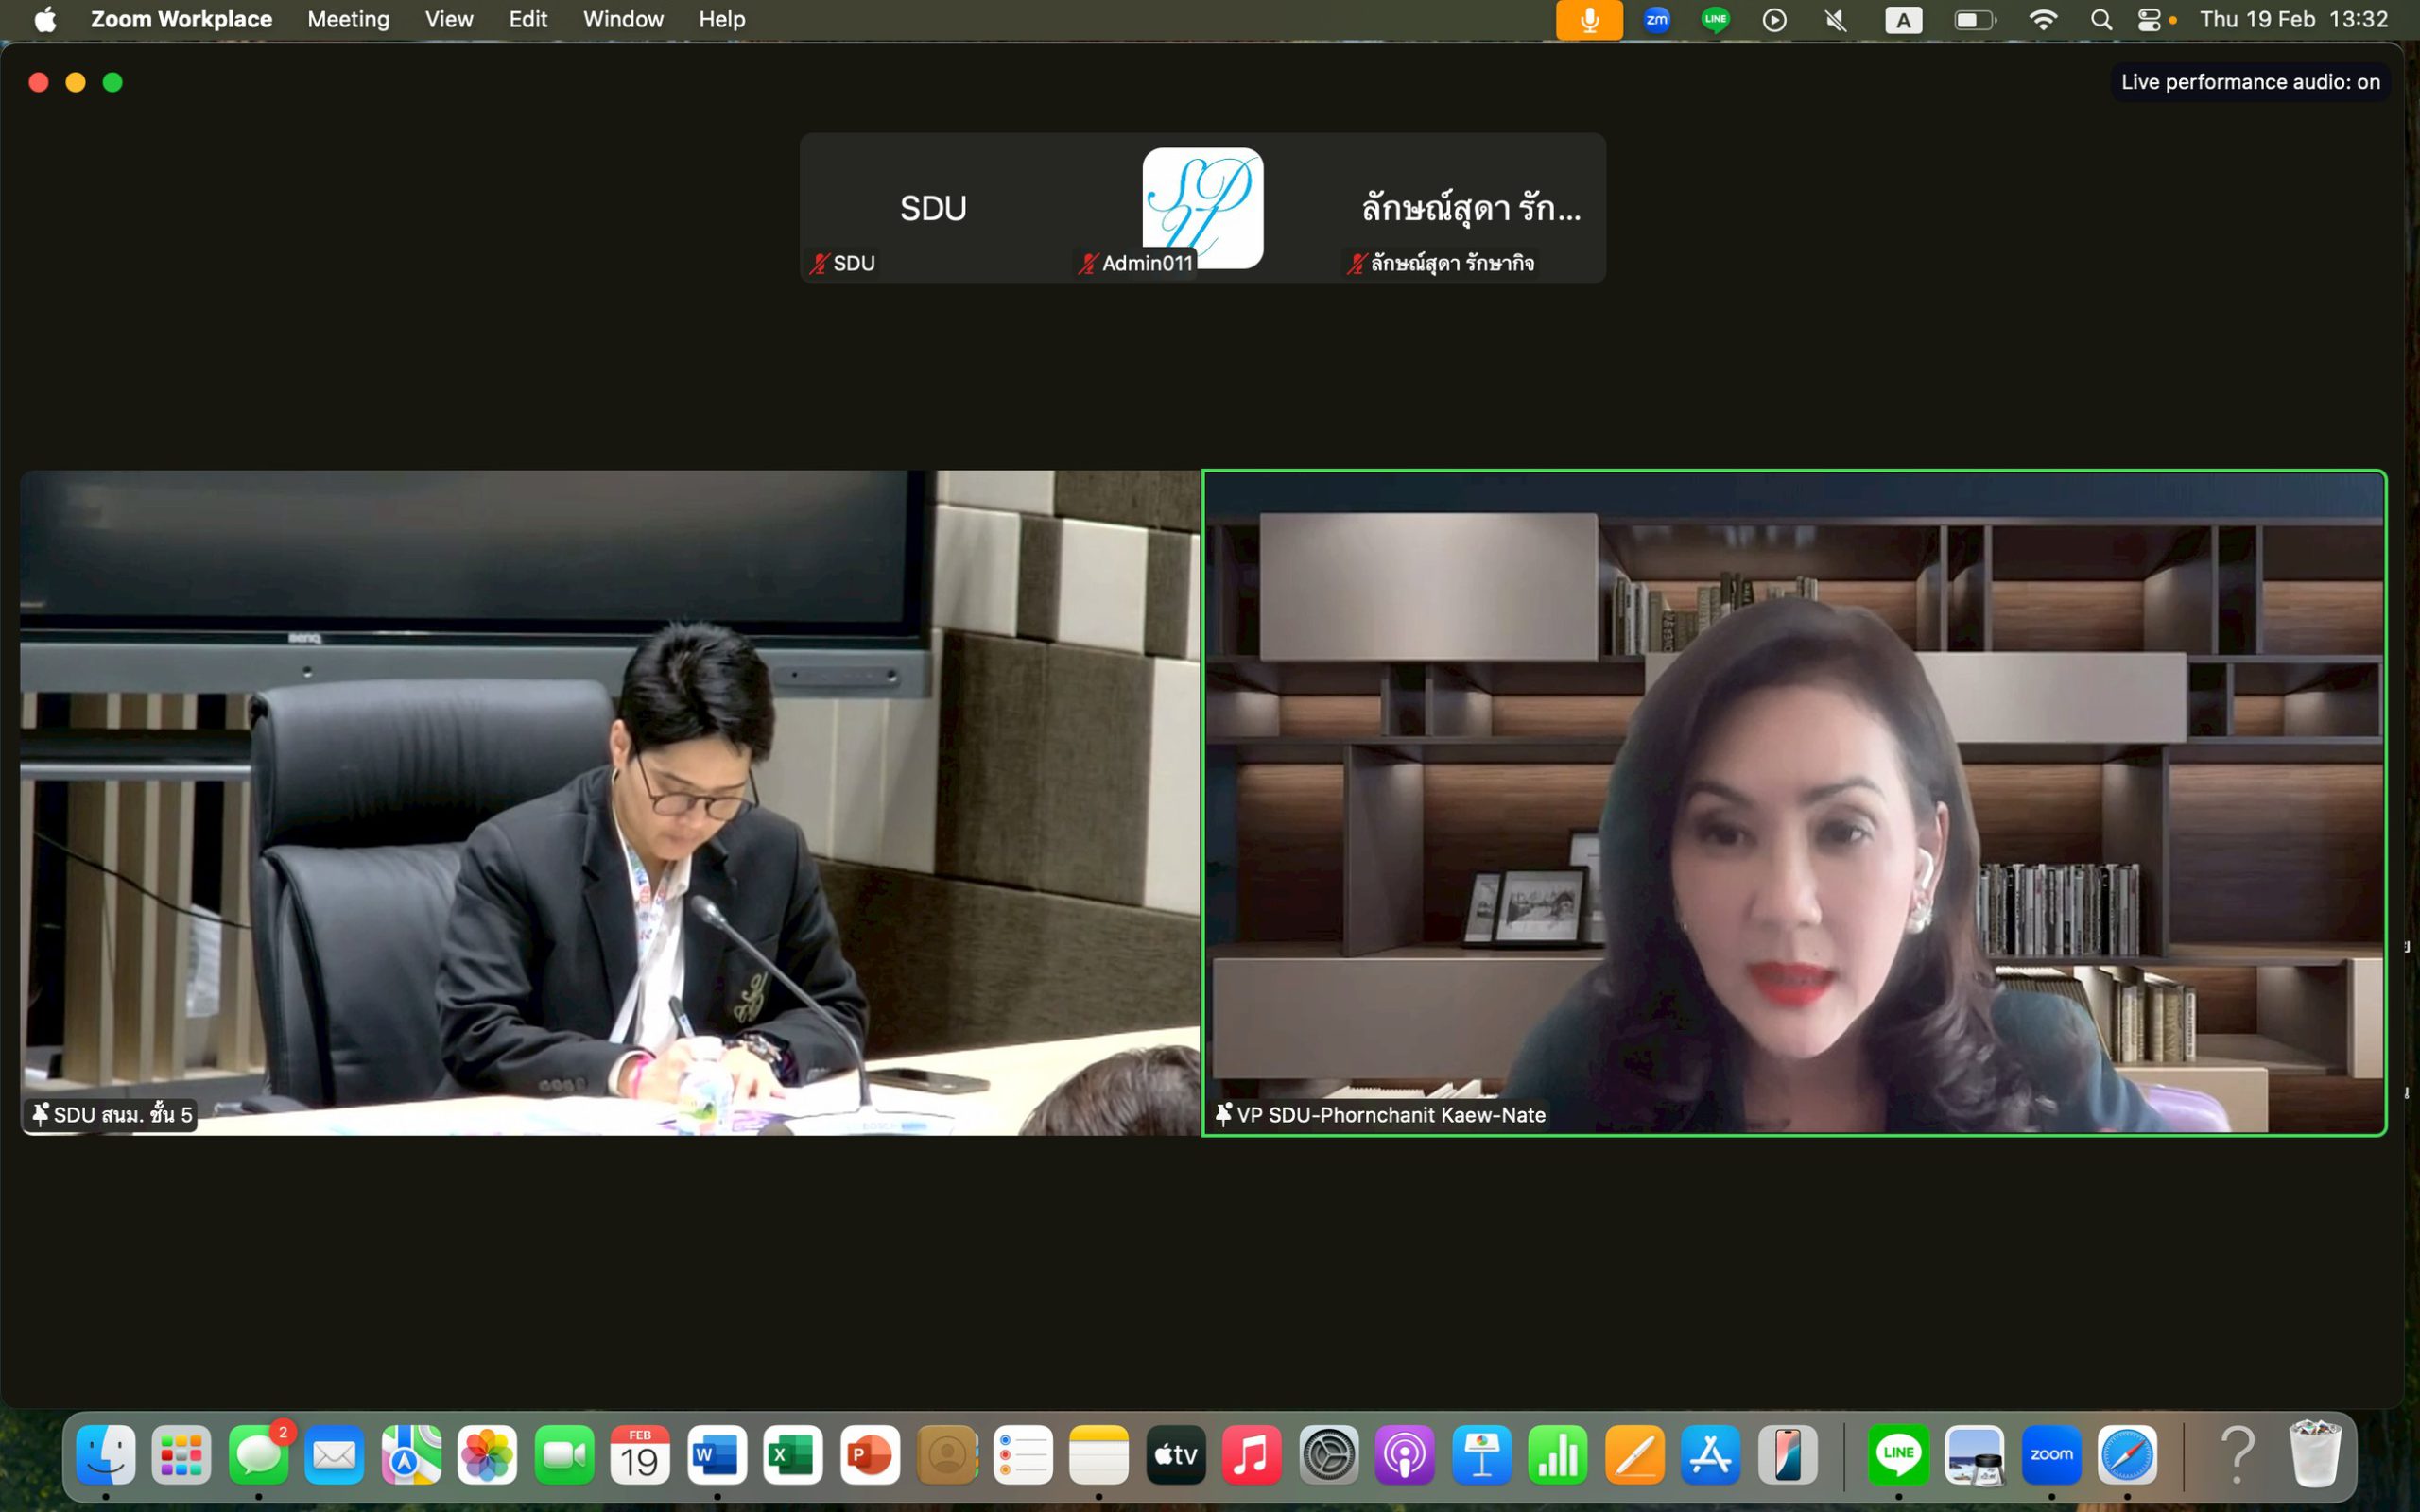Image resolution: width=2420 pixels, height=1512 pixels.
Task: Open Zoom app in the Dock
Action: [2050, 1455]
